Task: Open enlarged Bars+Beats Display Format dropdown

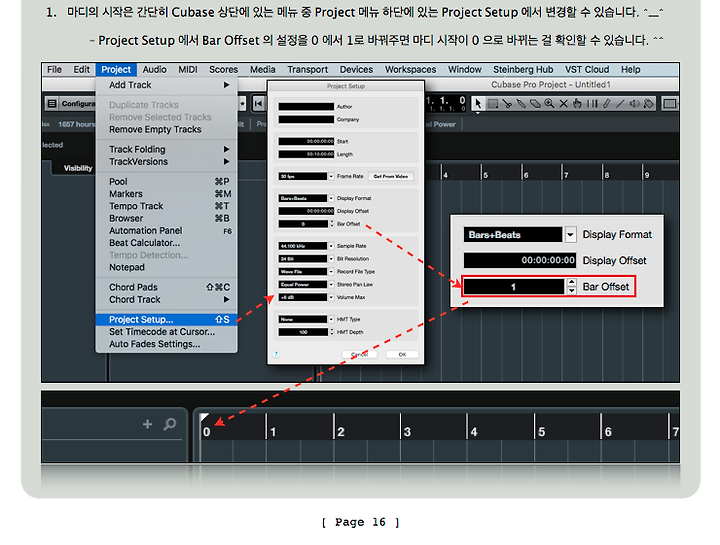Action: 570,235
